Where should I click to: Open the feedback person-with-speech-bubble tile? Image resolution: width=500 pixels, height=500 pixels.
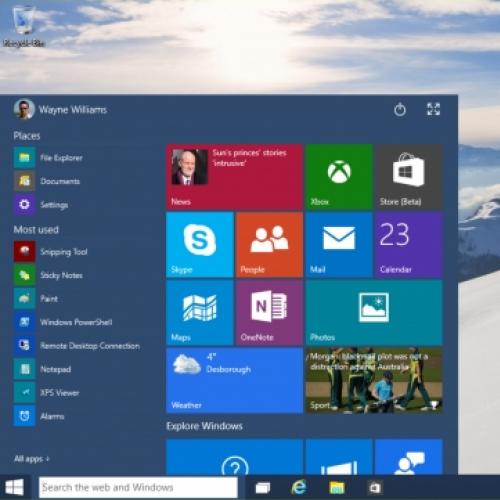[x=409, y=457]
